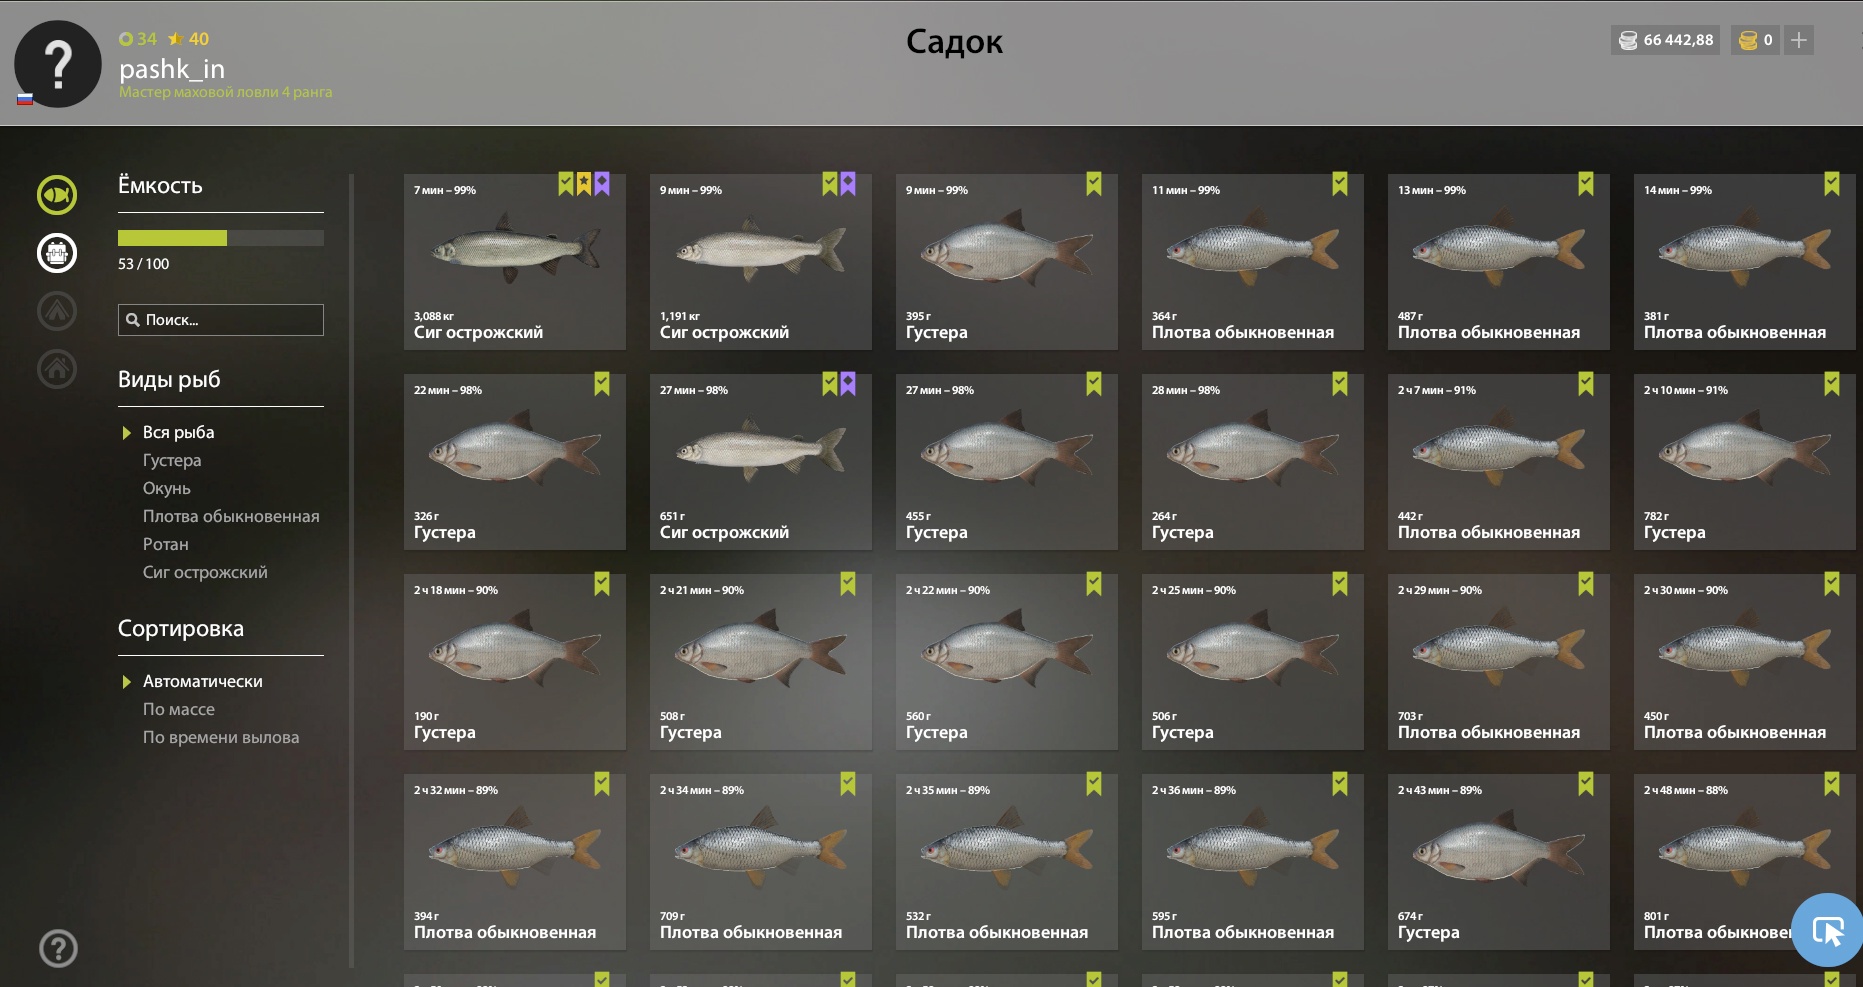Click the home base sidebar icon

(57, 369)
